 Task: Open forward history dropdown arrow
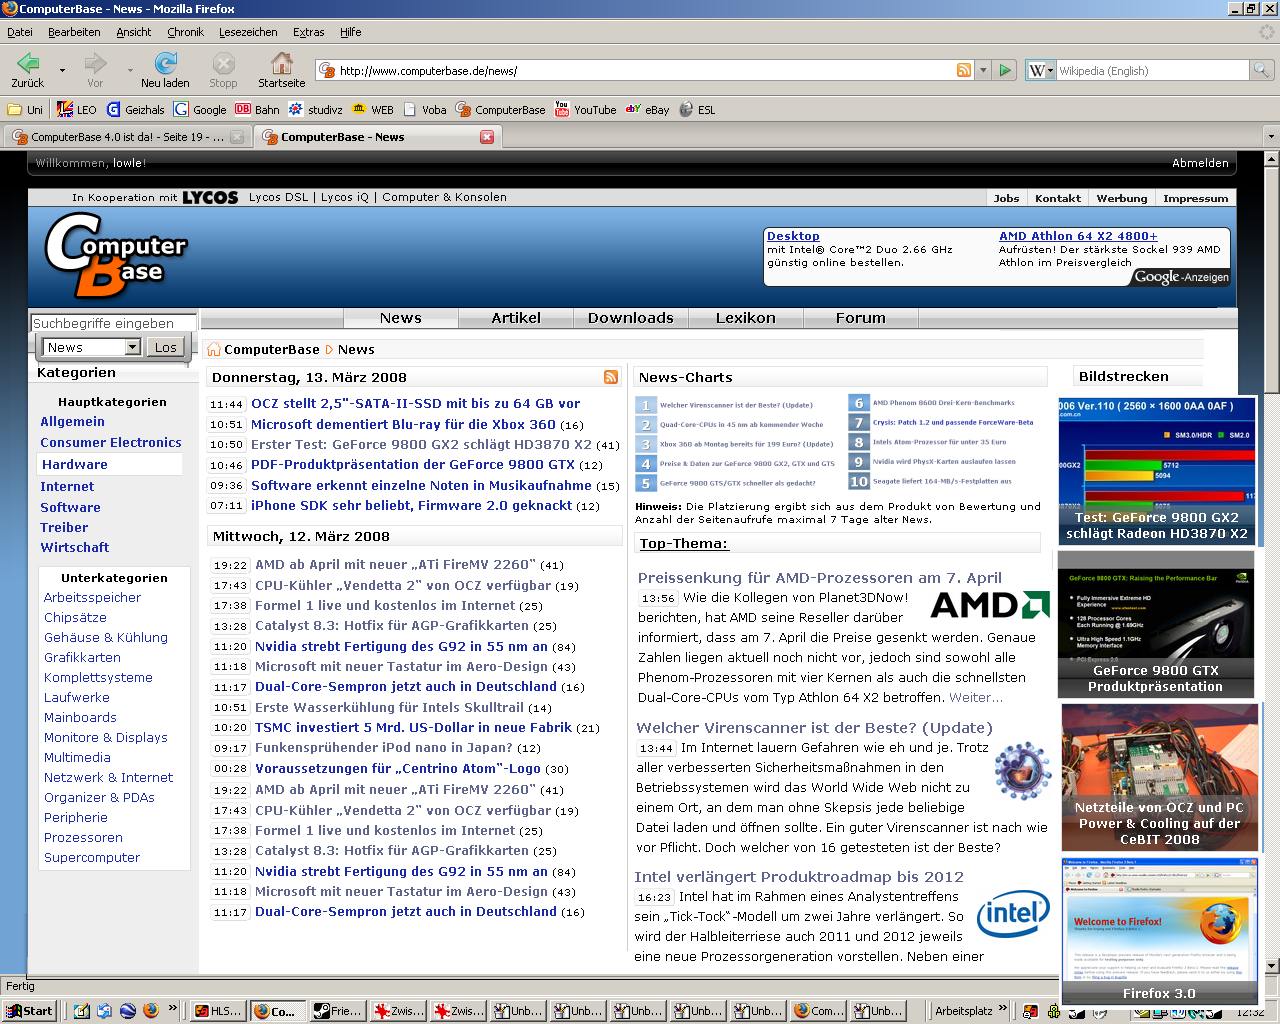[129, 70]
